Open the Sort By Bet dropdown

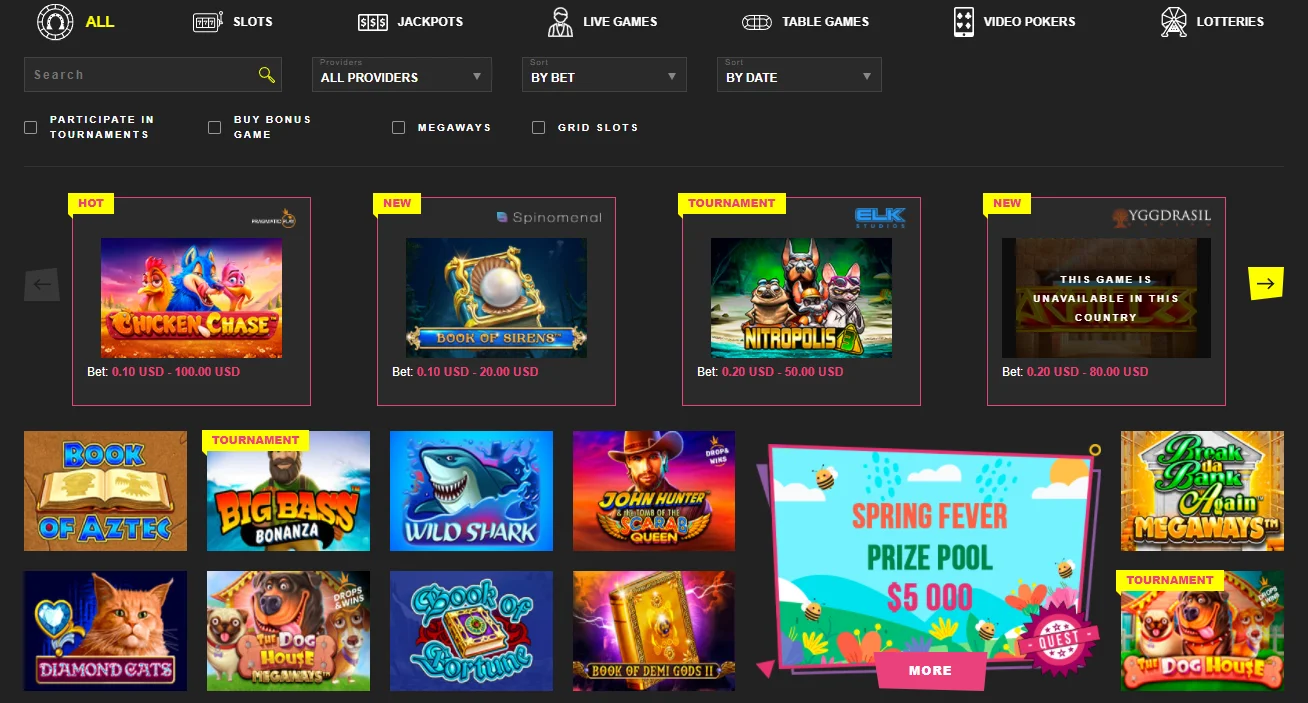point(604,75)
